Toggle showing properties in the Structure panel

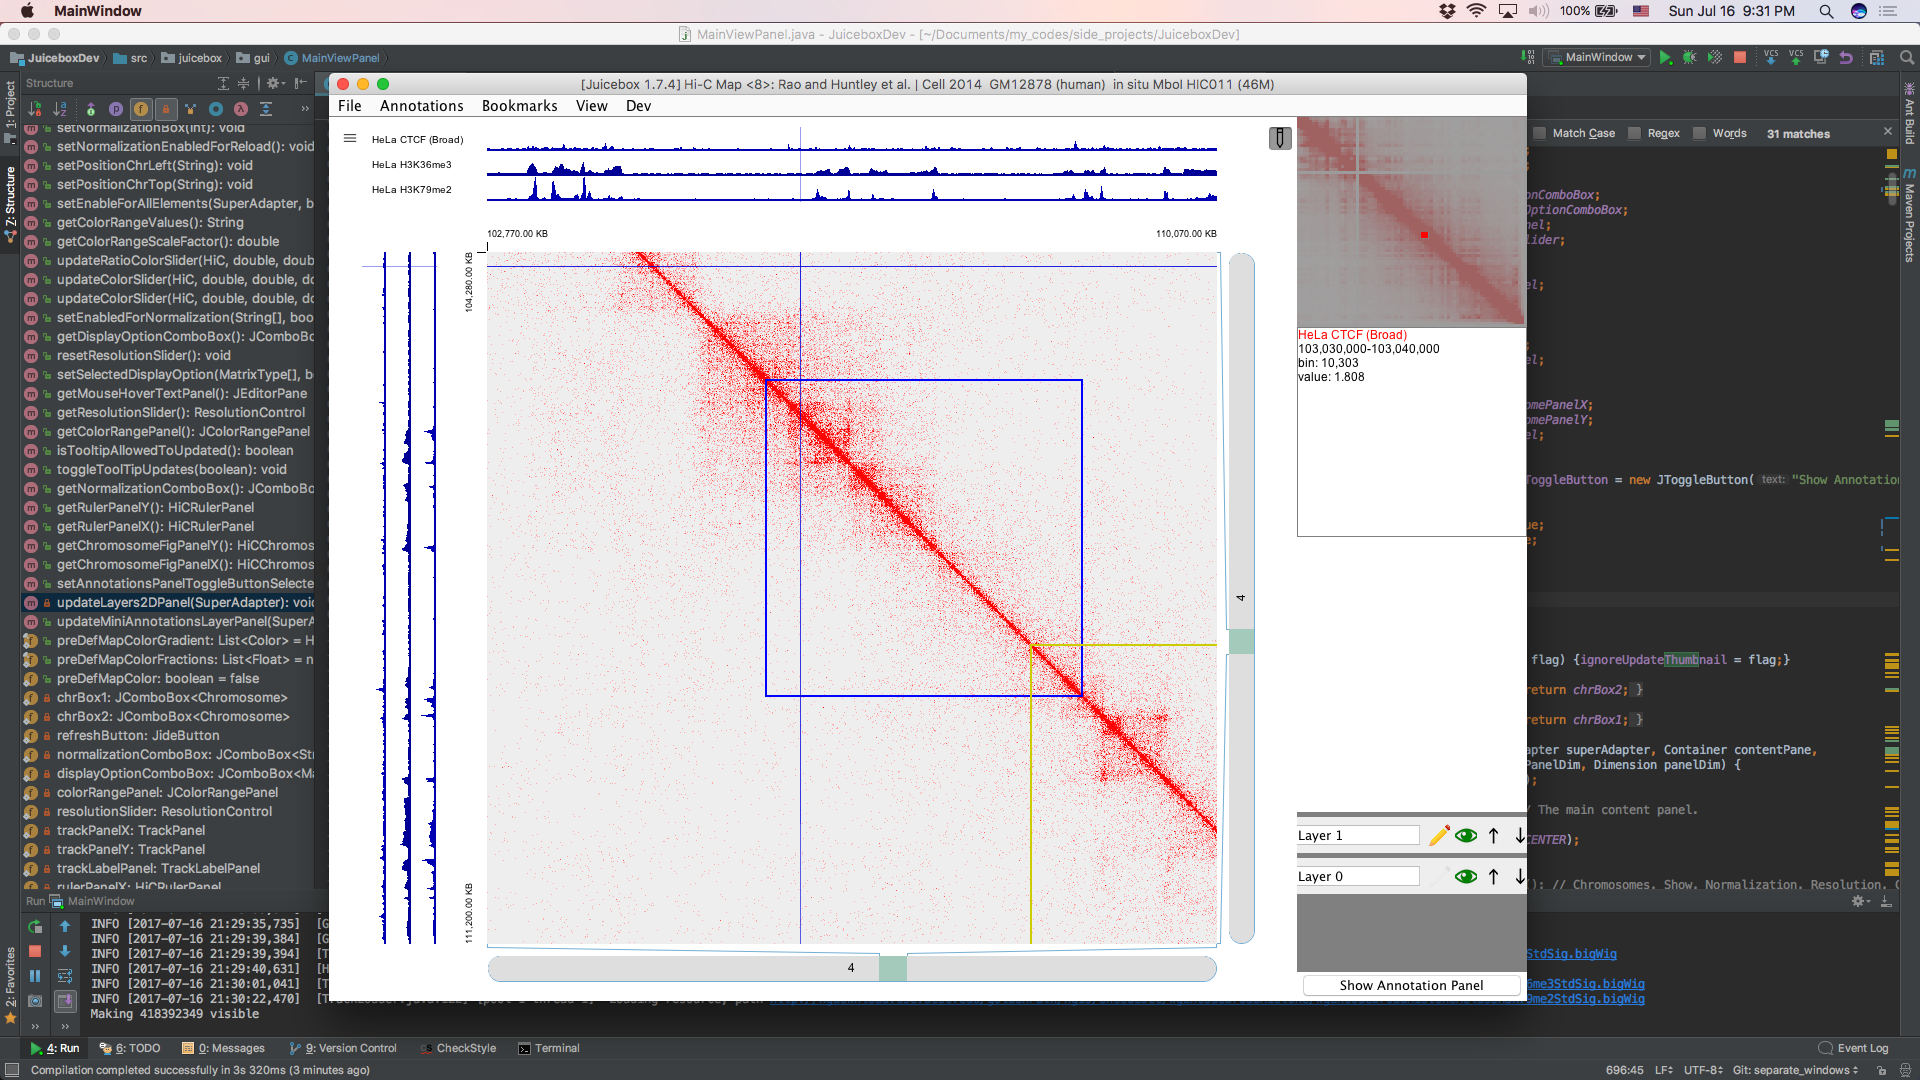coord(116,109)
